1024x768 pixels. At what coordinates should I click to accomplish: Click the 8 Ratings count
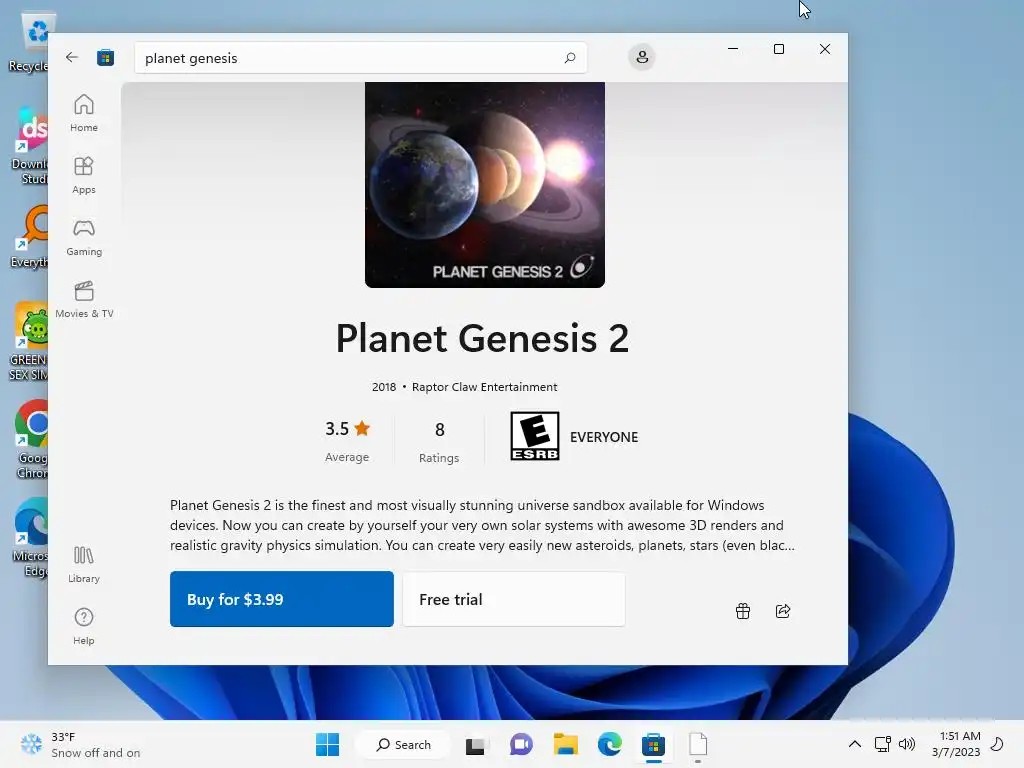click(x=439, y=441)
